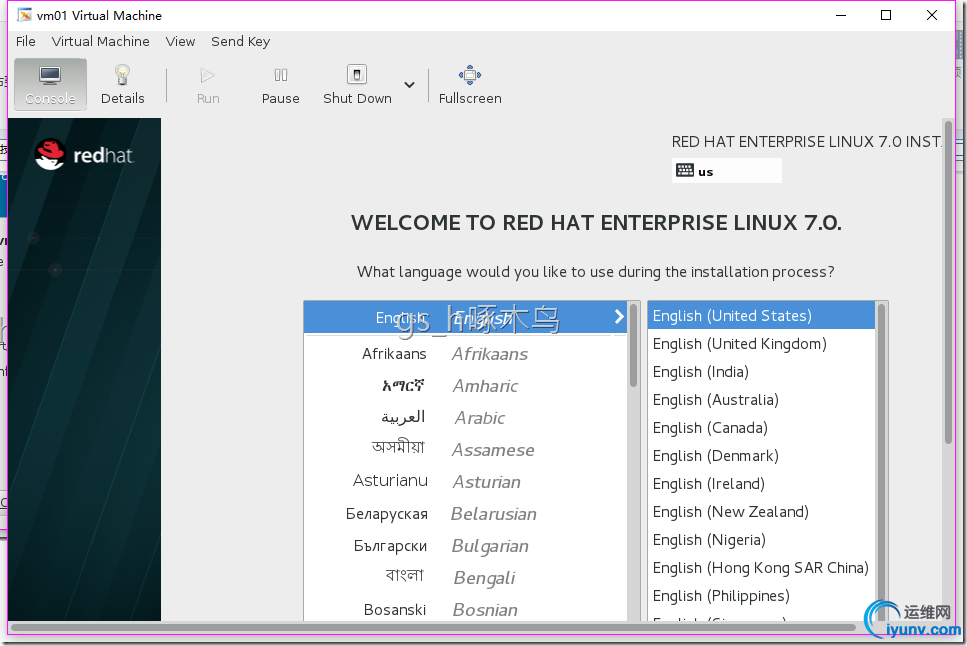Click the Red Hat logo

[x=84, y=154]
